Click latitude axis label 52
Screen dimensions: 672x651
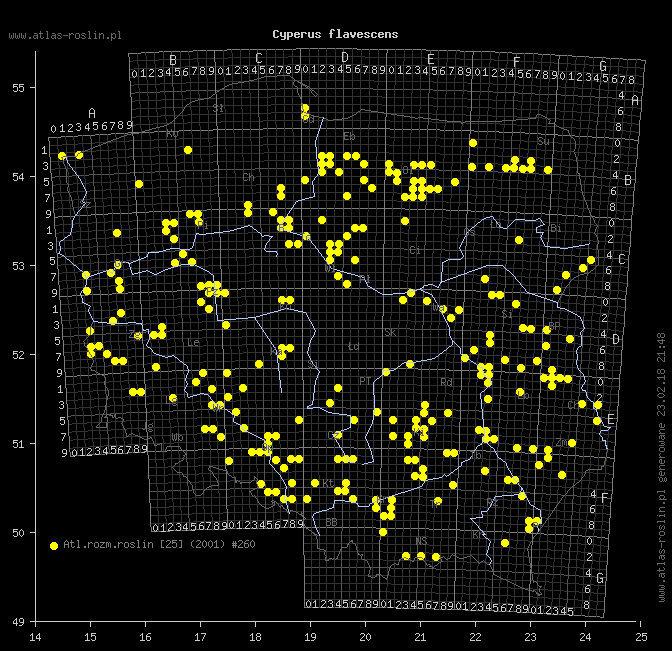click(x=18, y=355)
